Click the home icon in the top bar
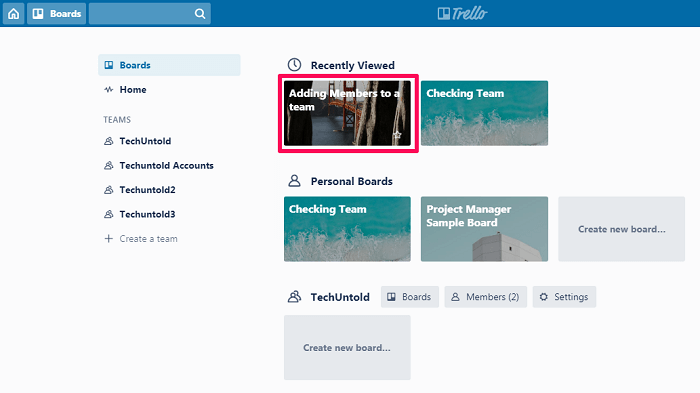Screen dimensions: 700x393 pyautogui.click(x=13, y=13)
